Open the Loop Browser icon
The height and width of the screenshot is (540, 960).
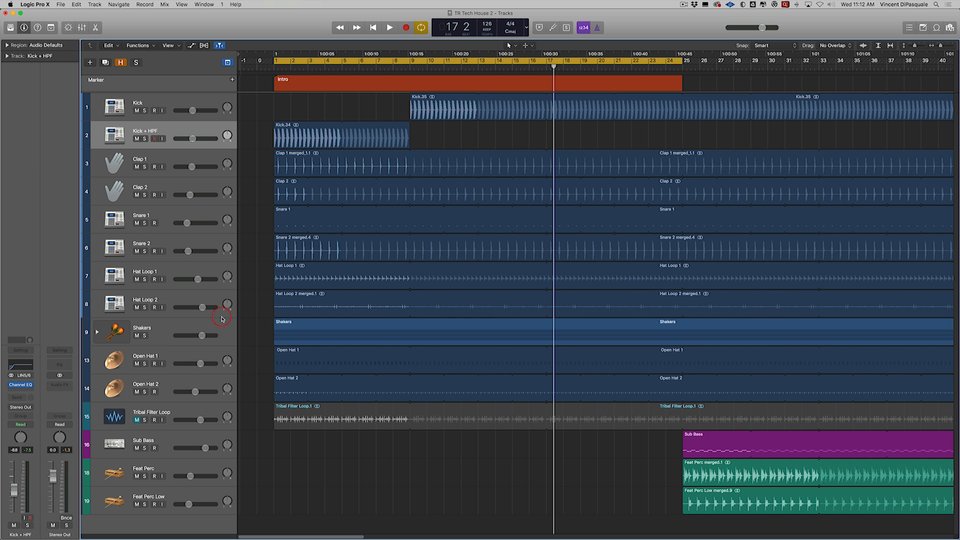click(936, 28)
